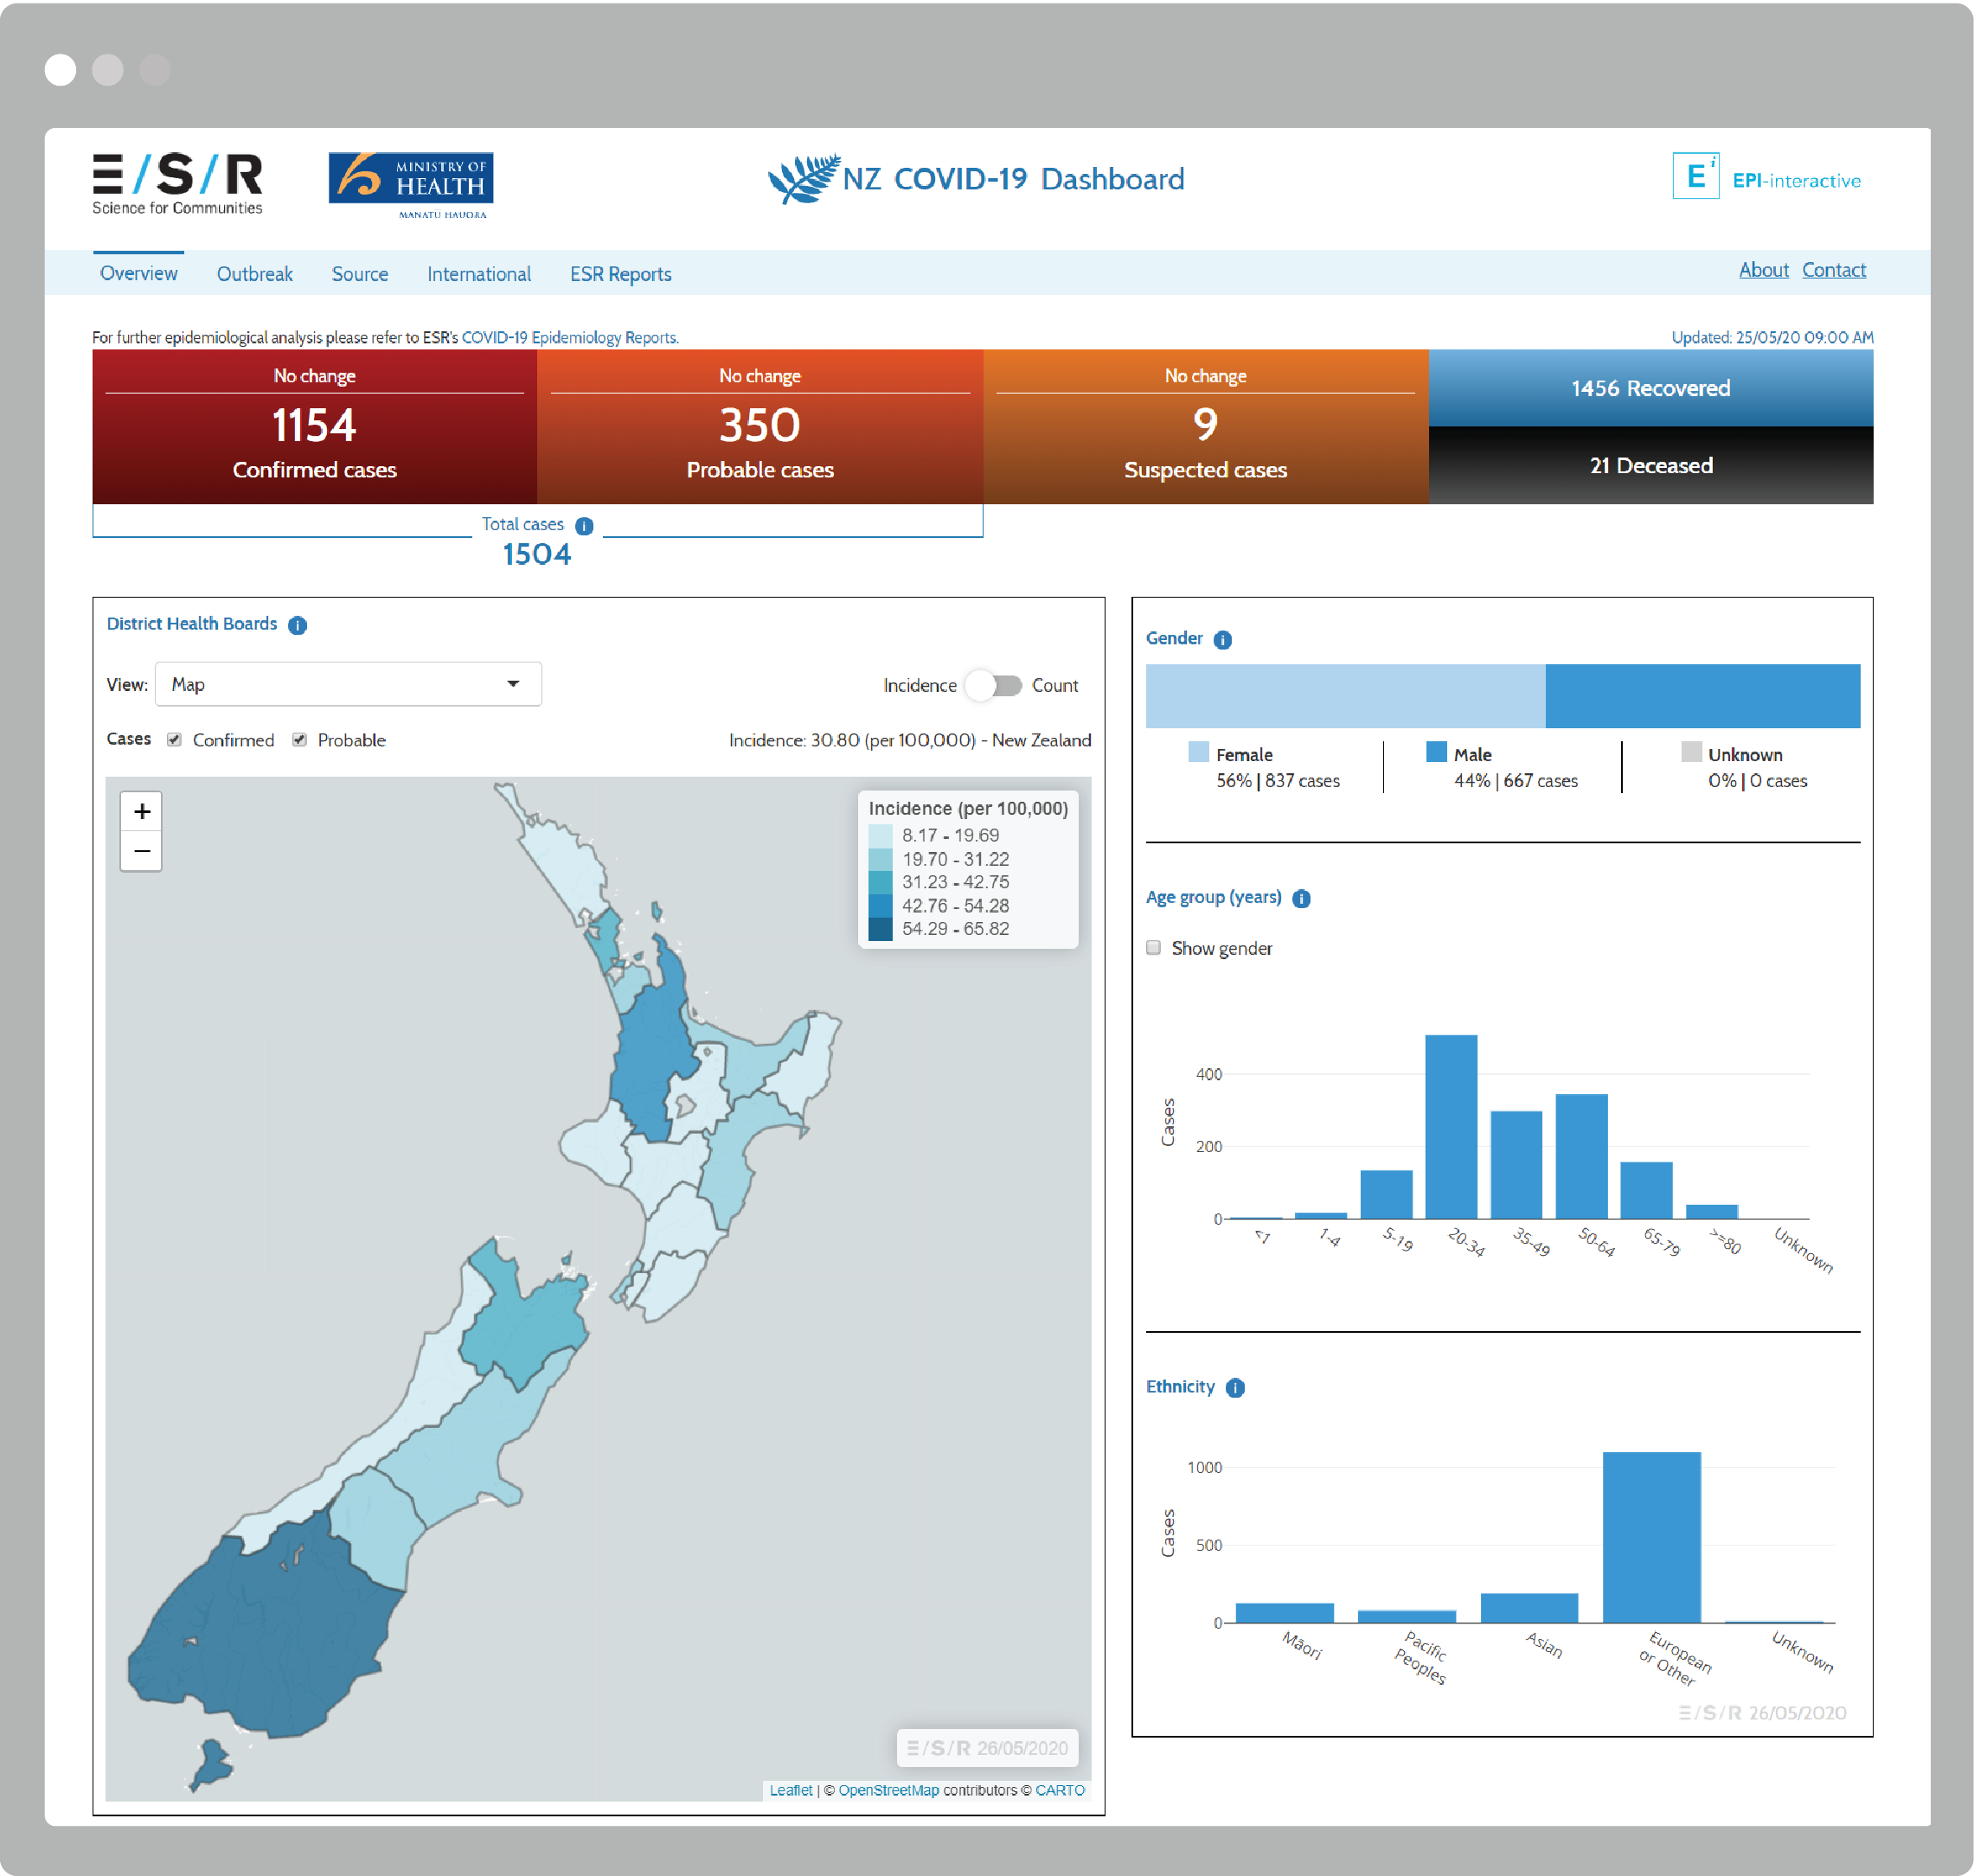Click the EPI-interactive logo
Image resolution: width=1974 pixels, height=1876 pixels.
pyautogui.click(x=1766, y=178)
